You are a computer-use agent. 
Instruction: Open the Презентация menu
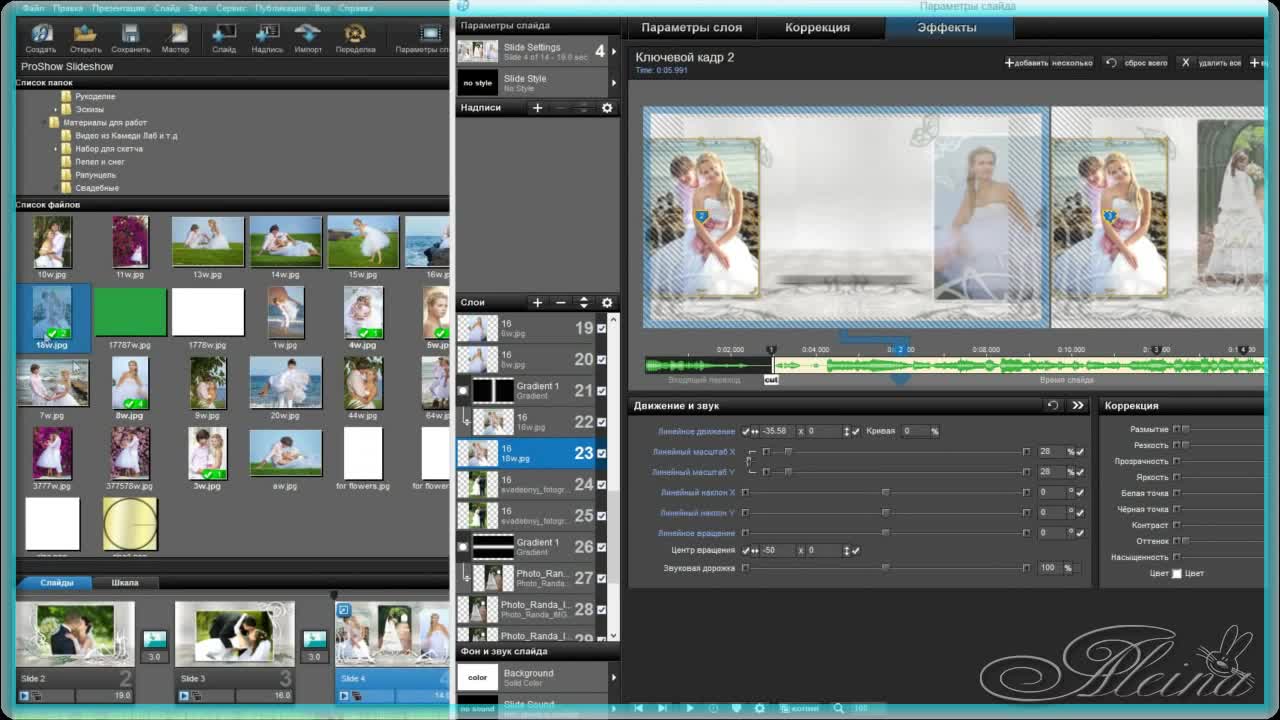118,8
